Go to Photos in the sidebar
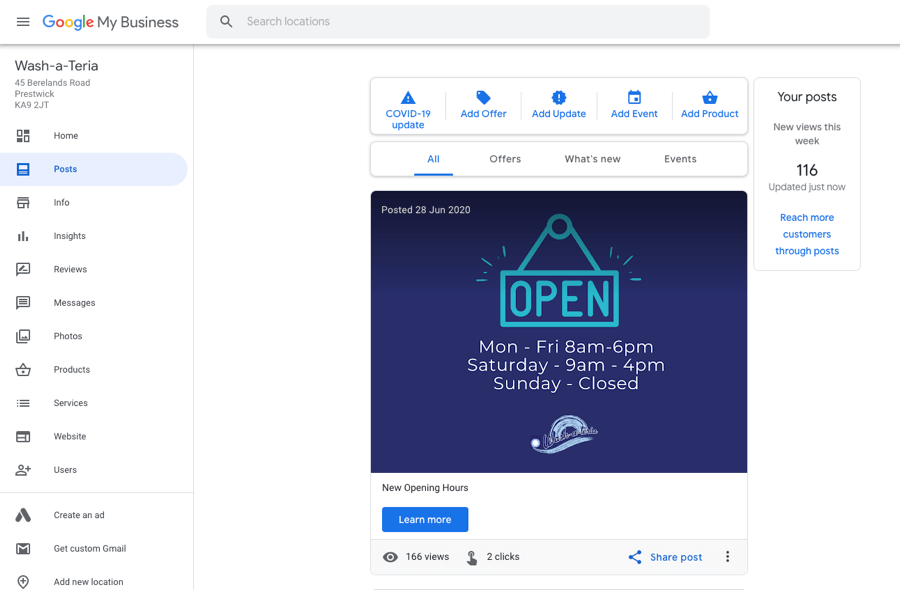This screenshot has height=590, width=900. click(68, 336)
